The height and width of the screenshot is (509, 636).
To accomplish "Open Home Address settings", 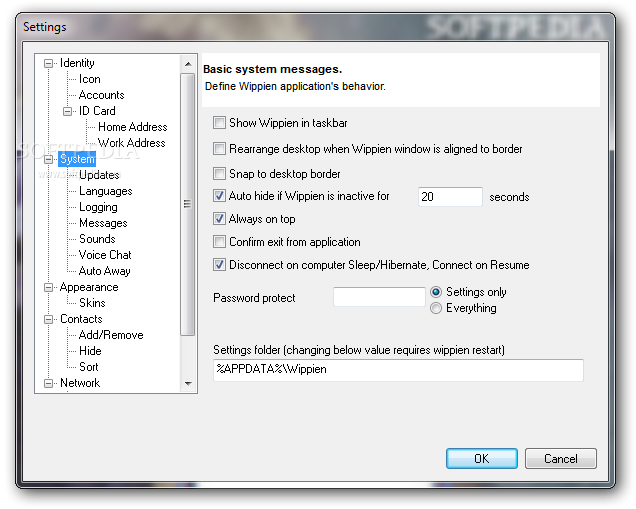I will (x=133, y=127).
